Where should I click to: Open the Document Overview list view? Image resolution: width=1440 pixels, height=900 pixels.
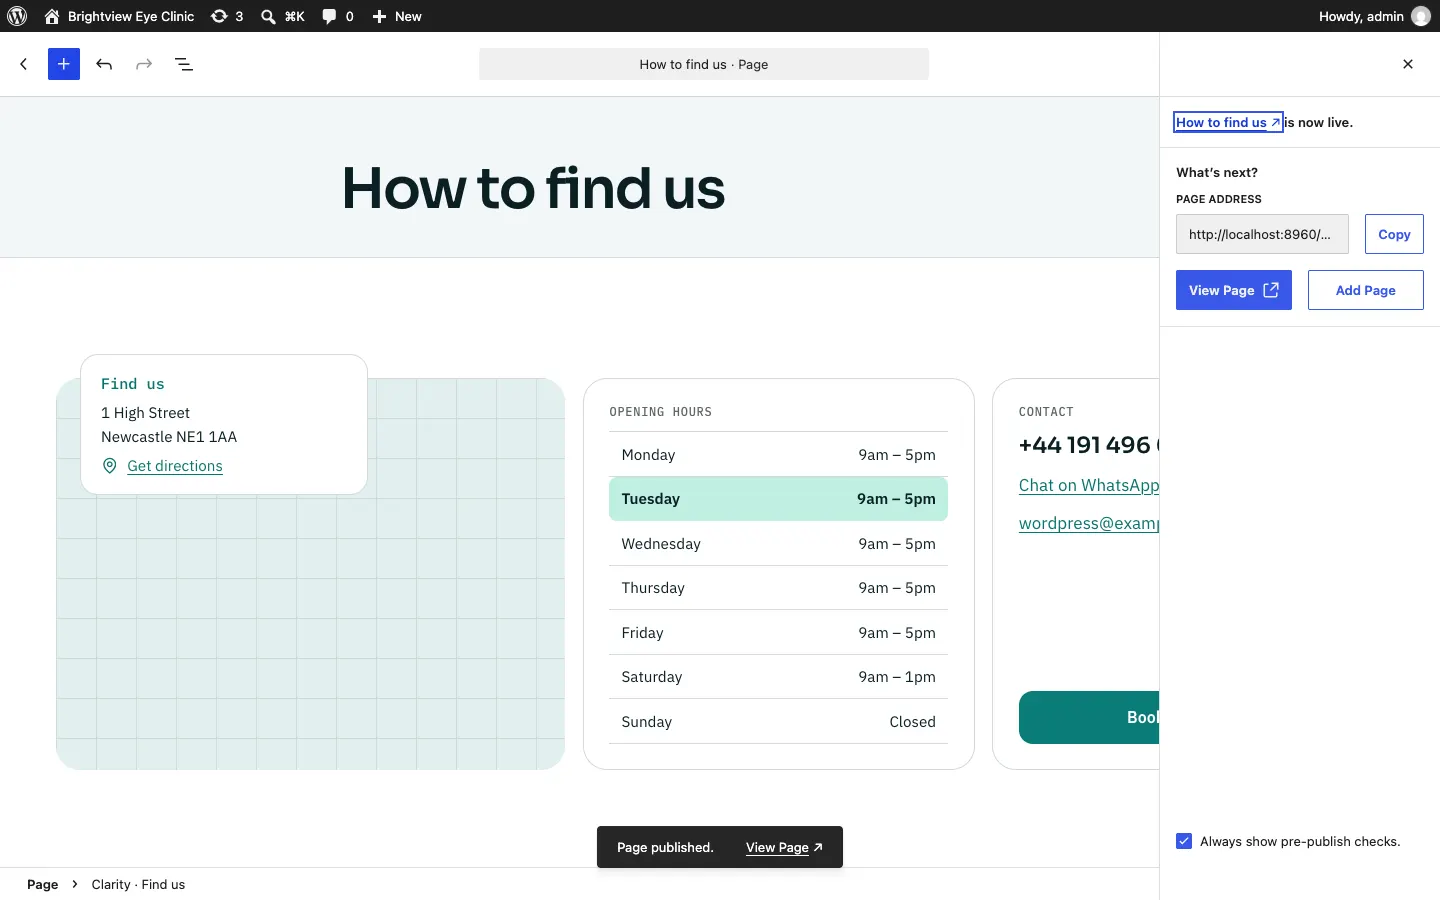(x=184, y=64)
